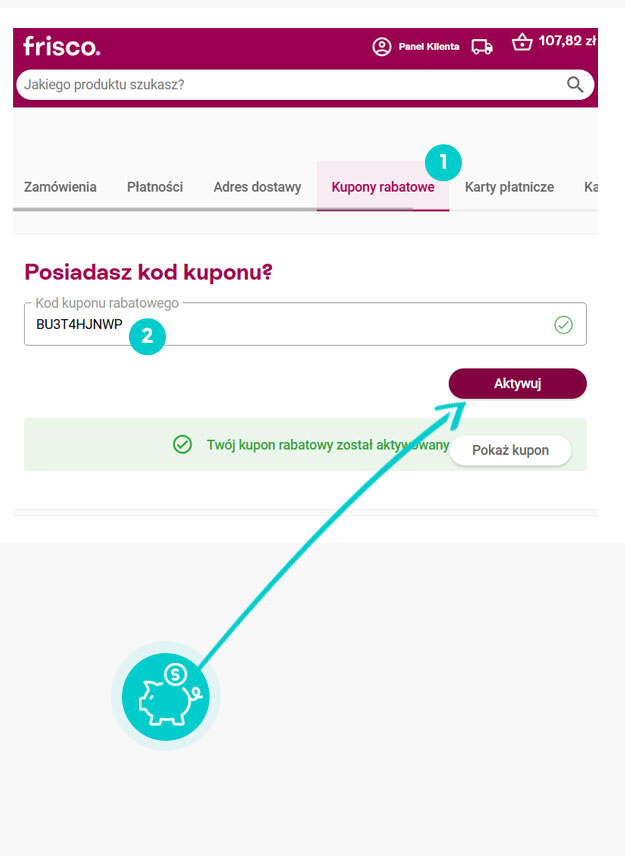Select the Kupony rabatowe tab

click(383, 187)
